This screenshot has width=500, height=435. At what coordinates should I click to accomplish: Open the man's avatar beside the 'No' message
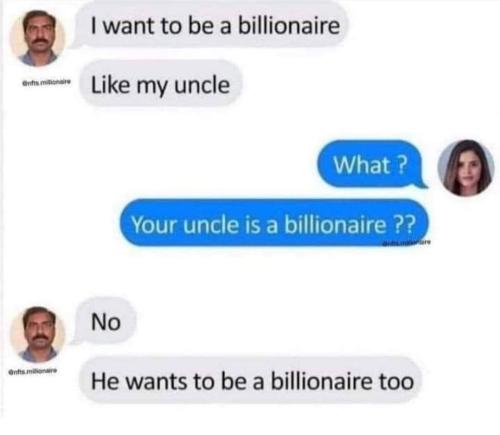click(37, 334)
